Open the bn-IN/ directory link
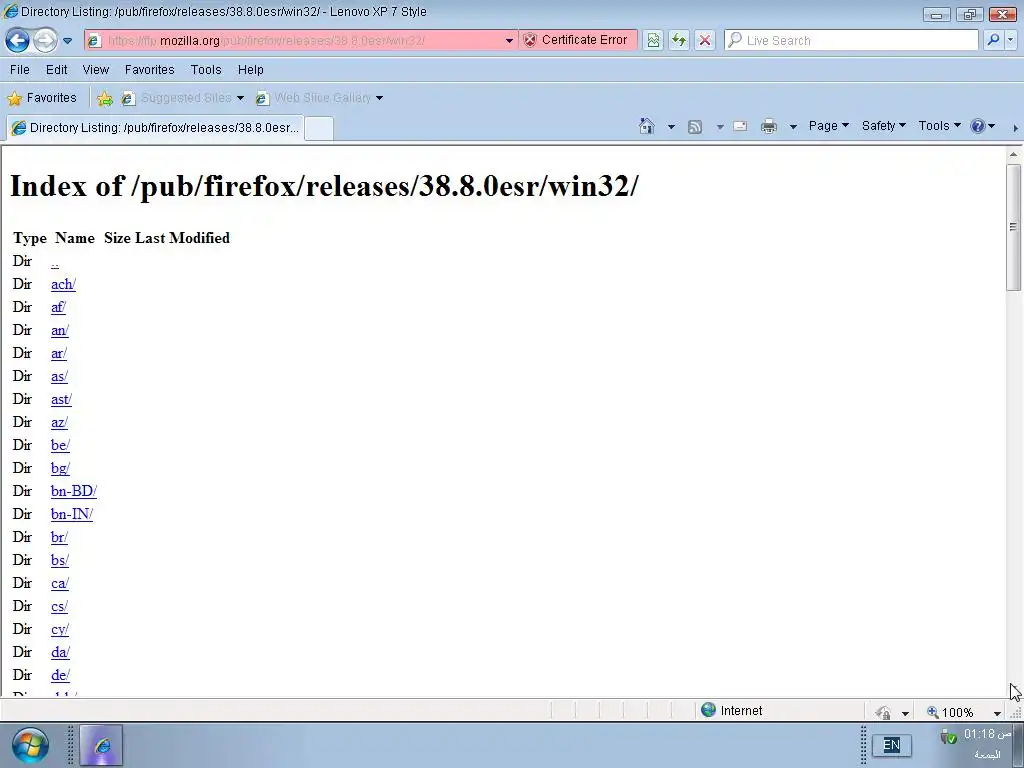1024x768 pixels. [72, 514]
